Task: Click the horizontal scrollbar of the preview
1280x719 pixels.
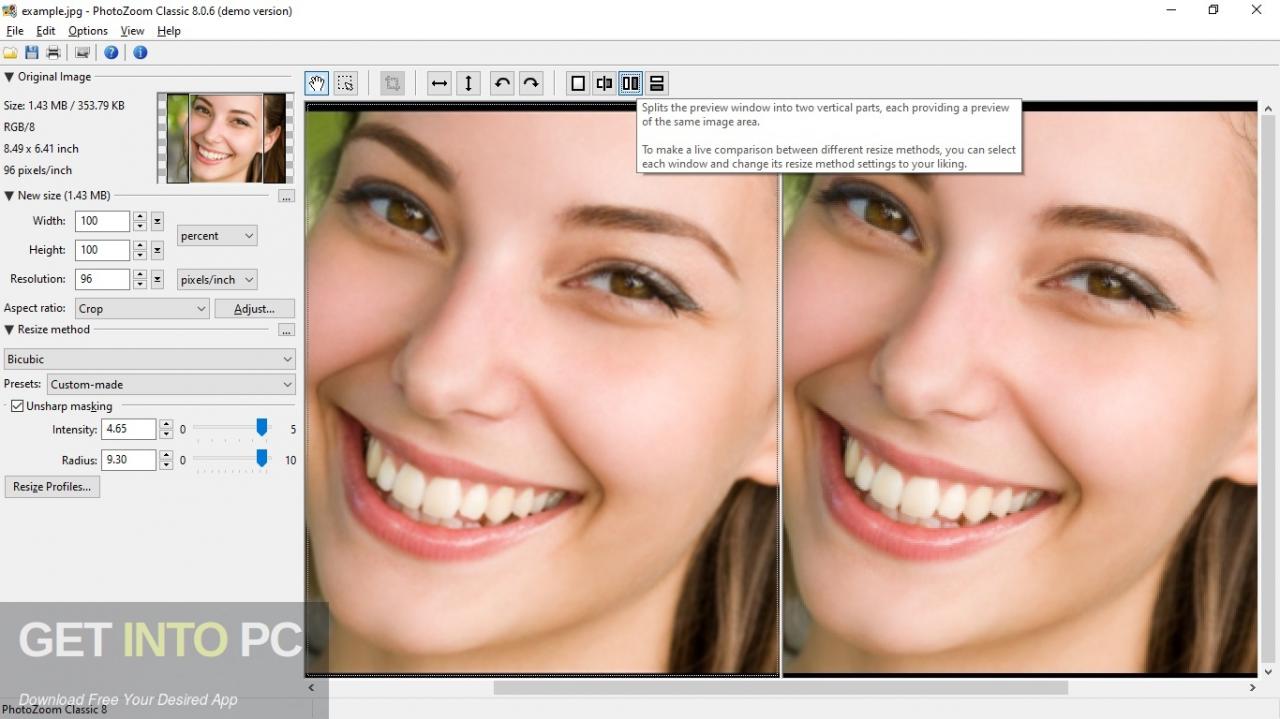Action: point(780,688)
